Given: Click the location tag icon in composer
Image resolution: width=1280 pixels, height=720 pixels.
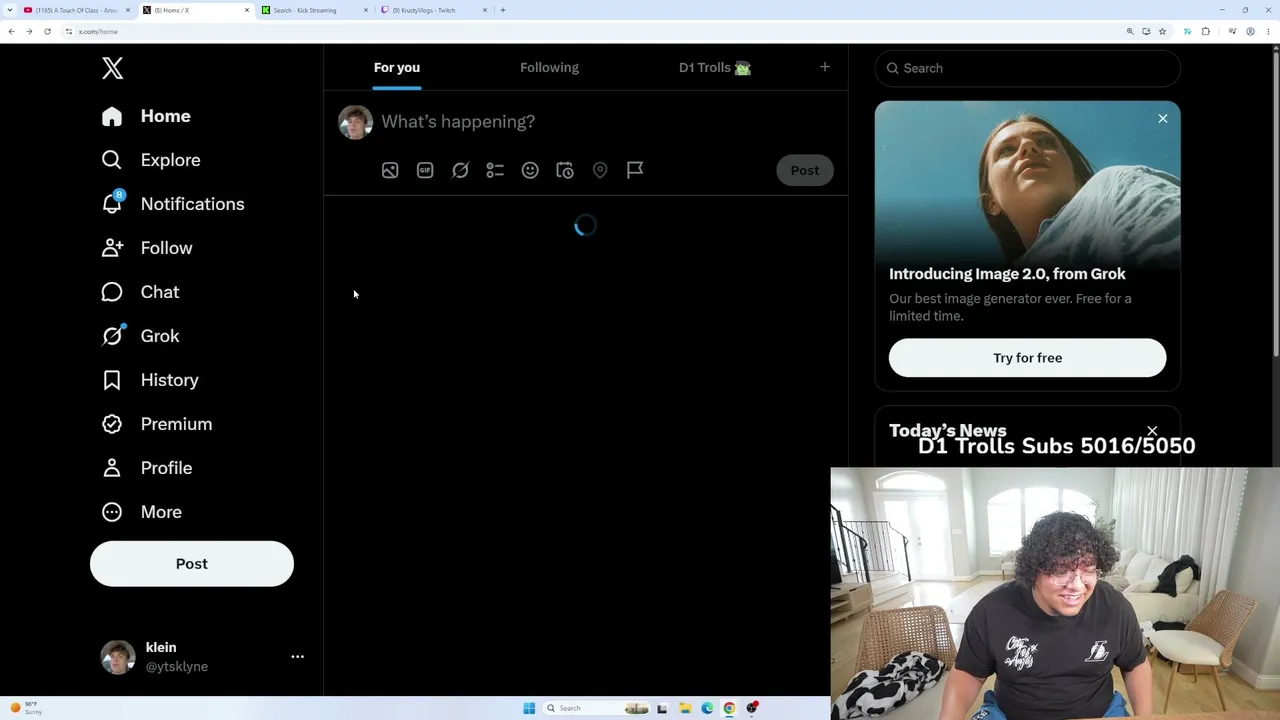Looking at the screenshot, I should tap(600, 170).
